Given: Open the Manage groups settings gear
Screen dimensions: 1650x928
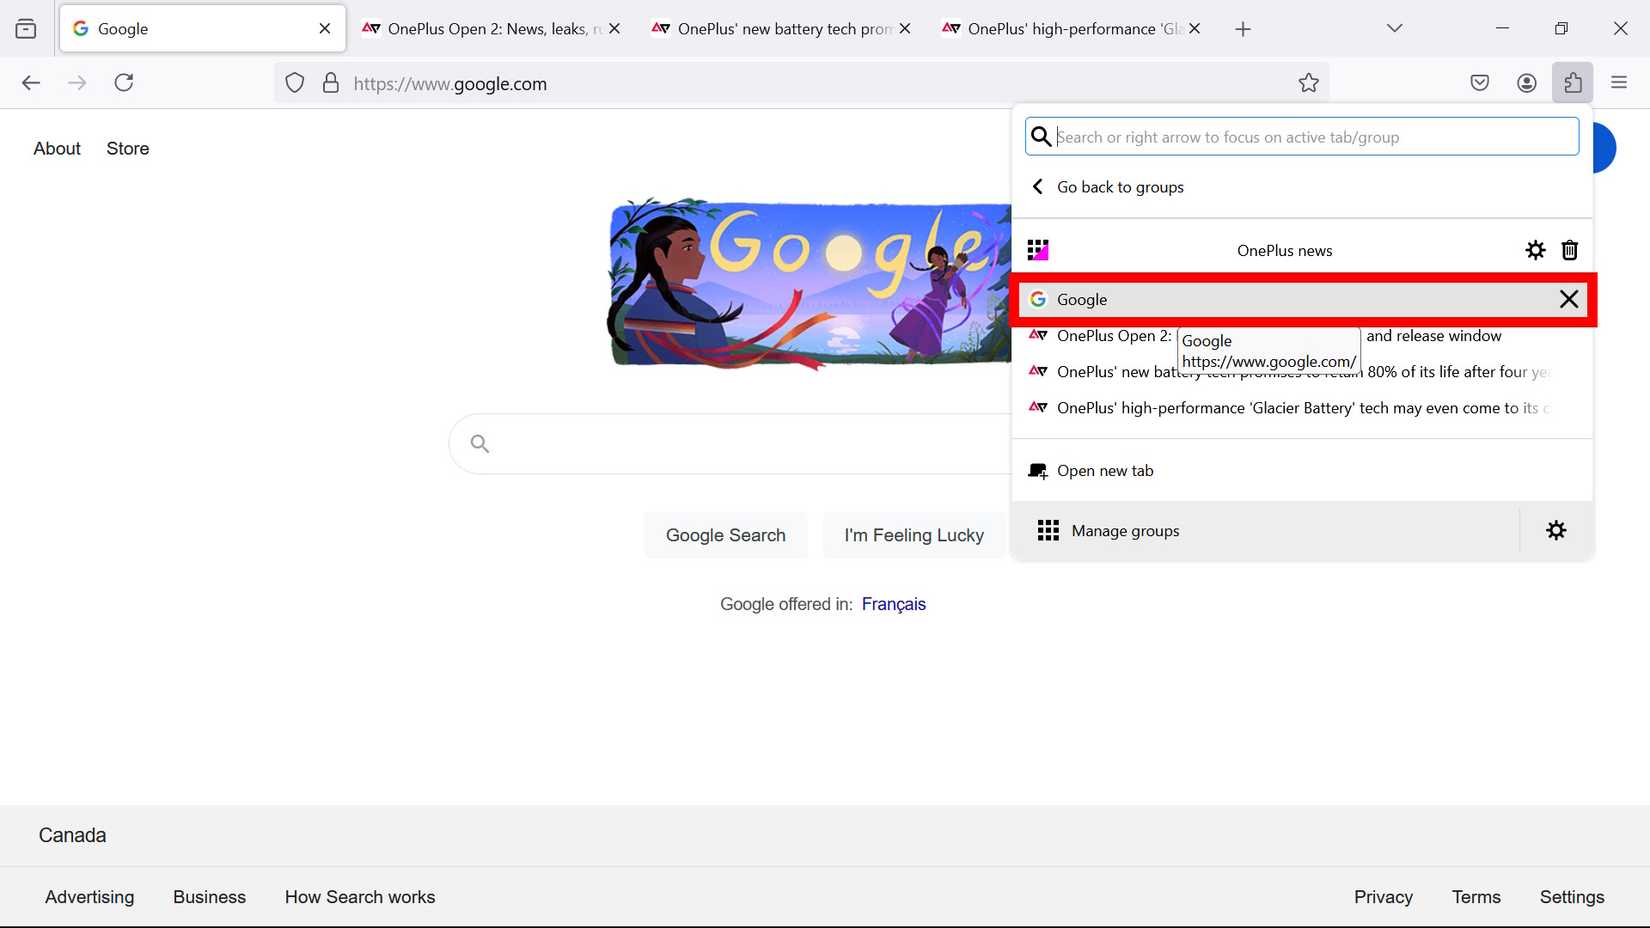Looking at the screenshot, I should (1555, 530).
